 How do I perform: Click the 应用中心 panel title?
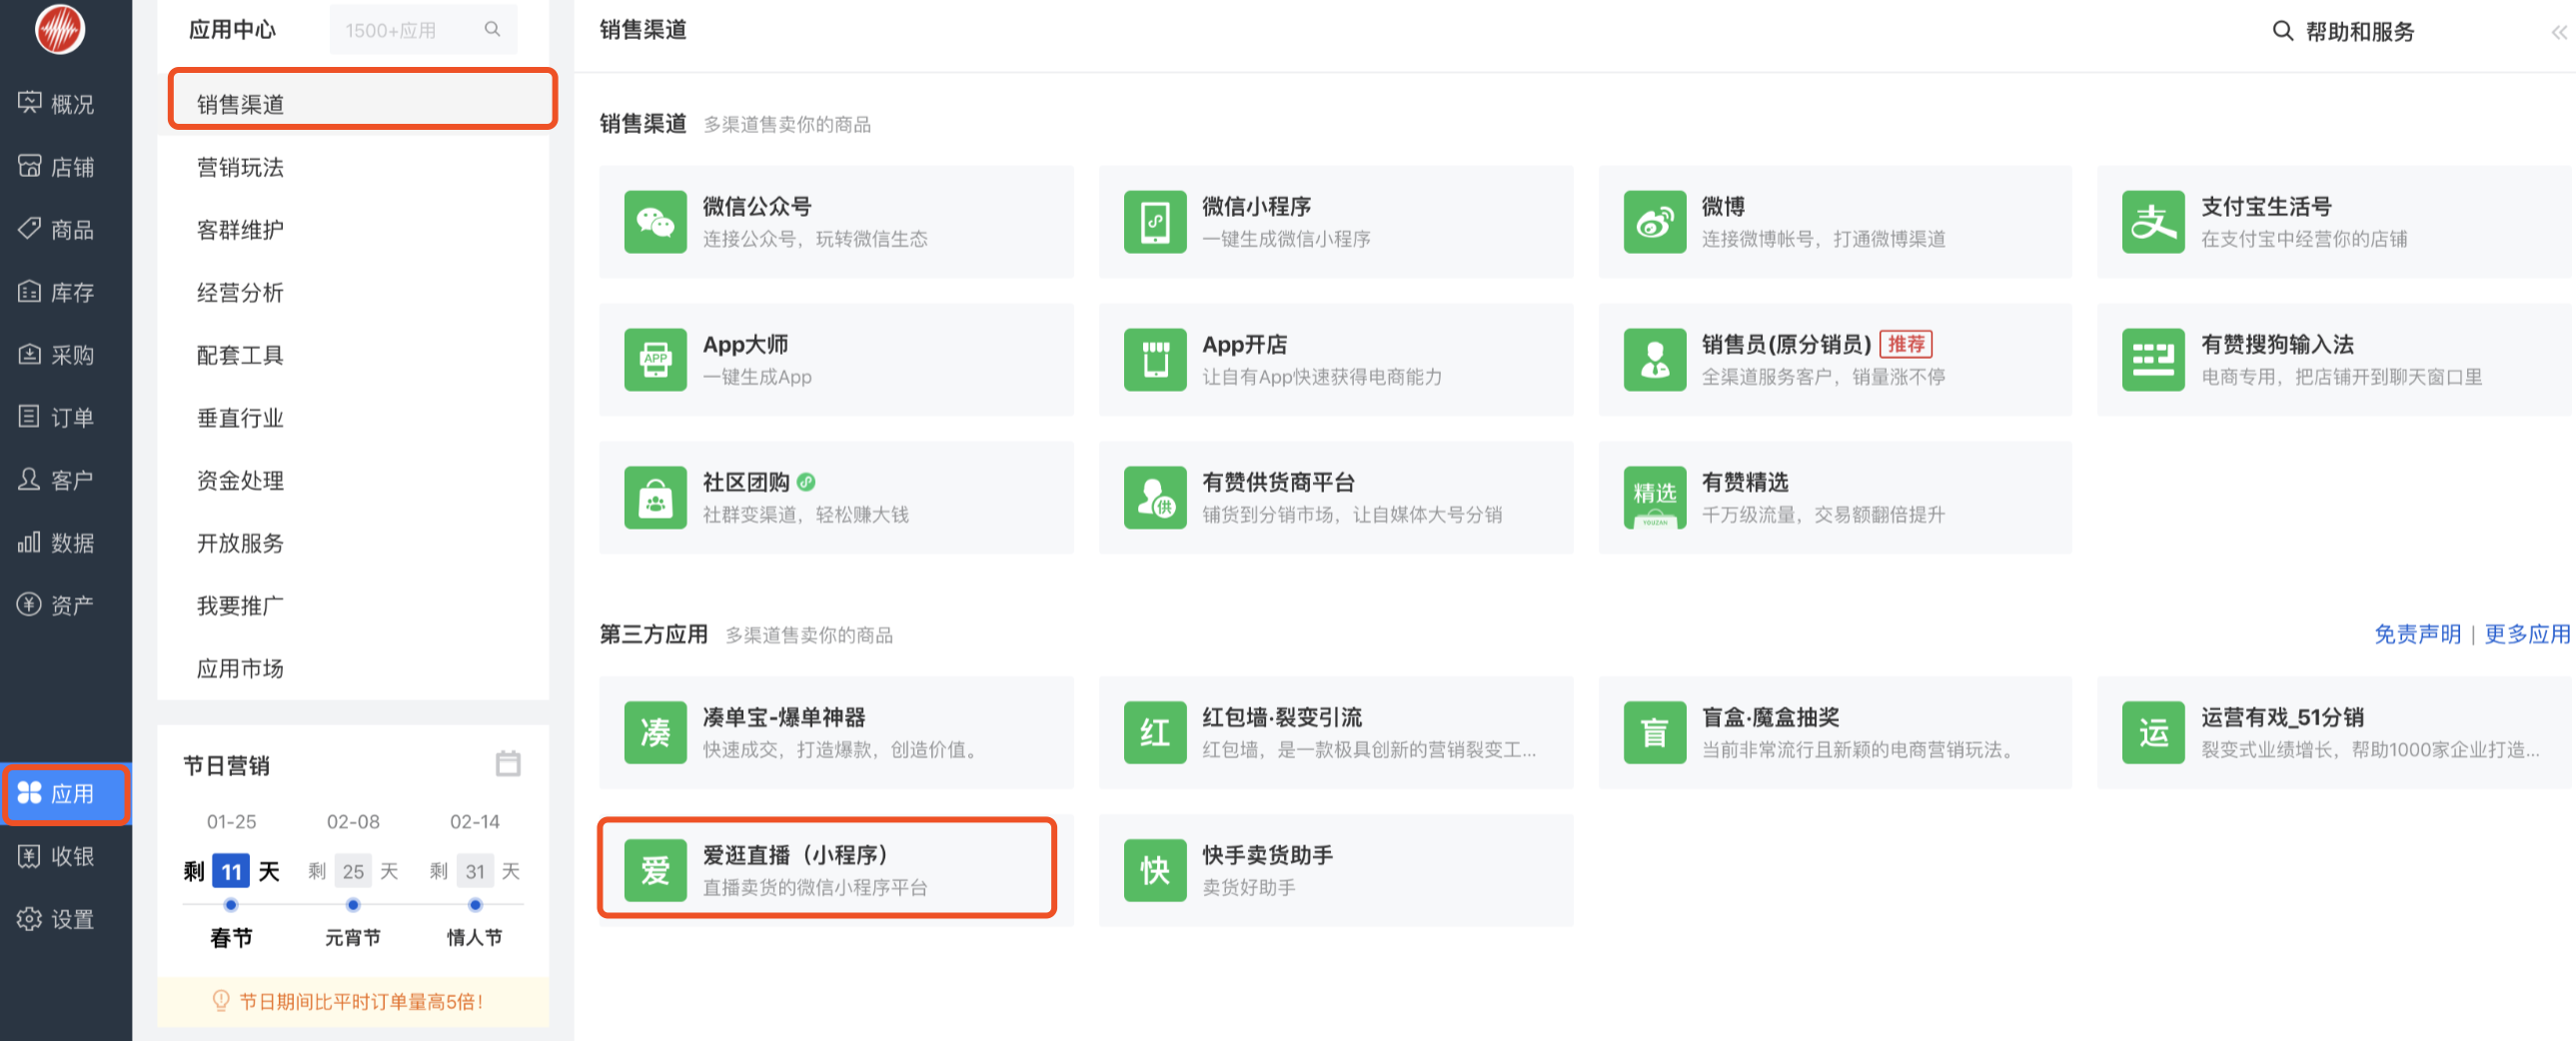coord(232,29)
